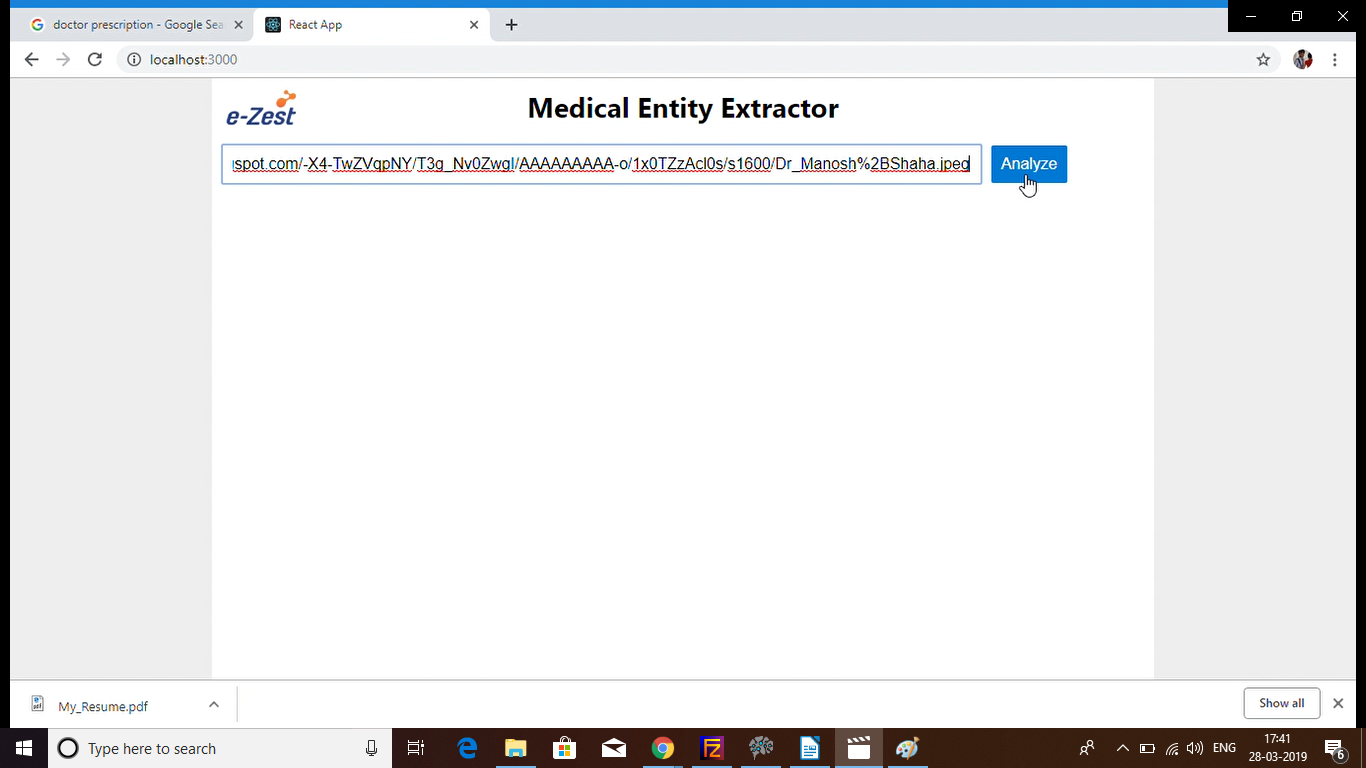Open Chrome's three-dot menu

[1335, 60]
